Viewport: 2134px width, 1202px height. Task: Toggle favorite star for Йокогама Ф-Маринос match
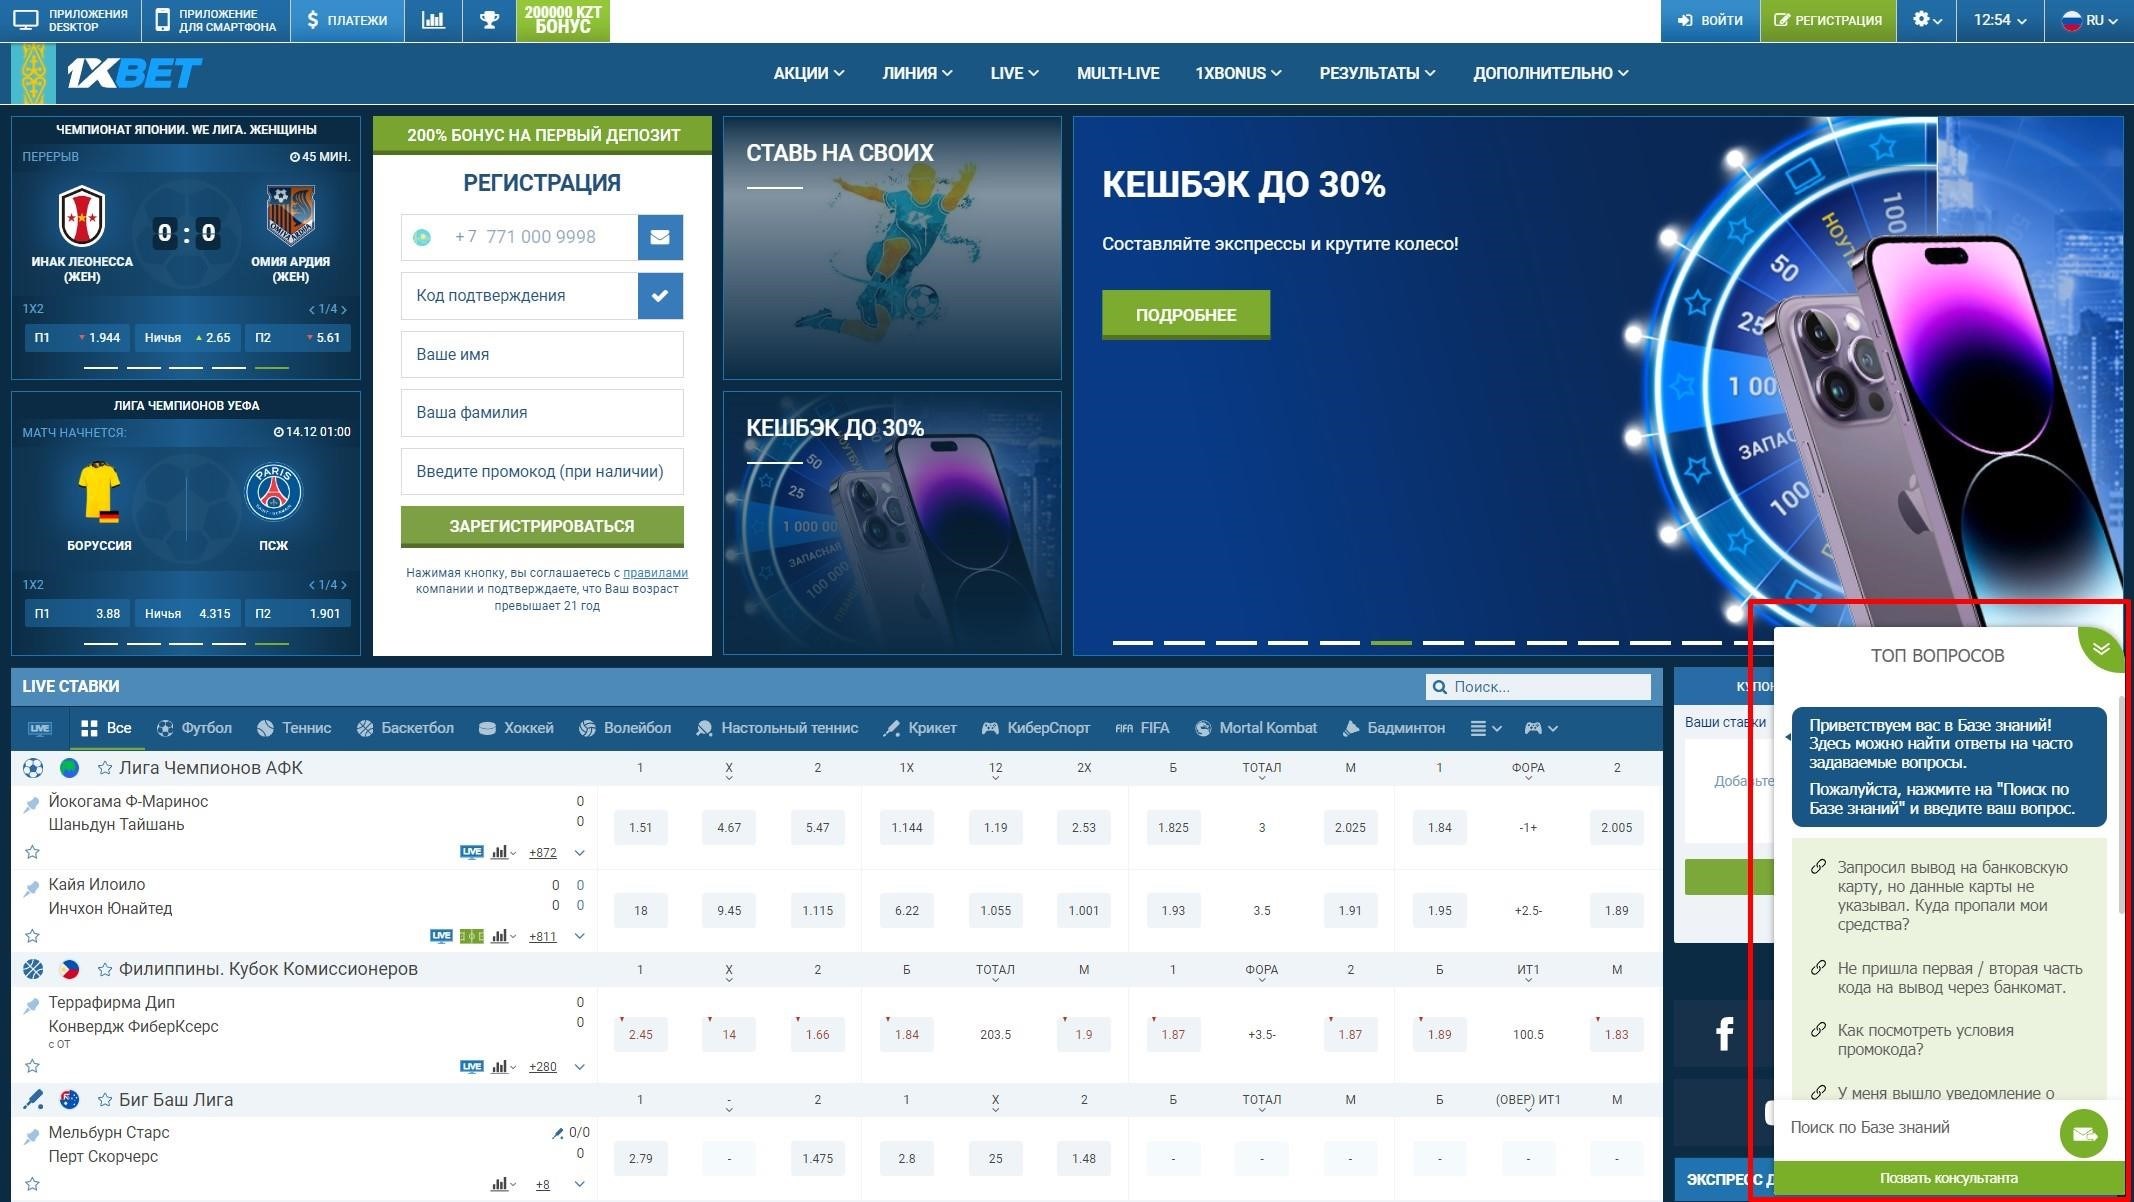tap(32, 852)
